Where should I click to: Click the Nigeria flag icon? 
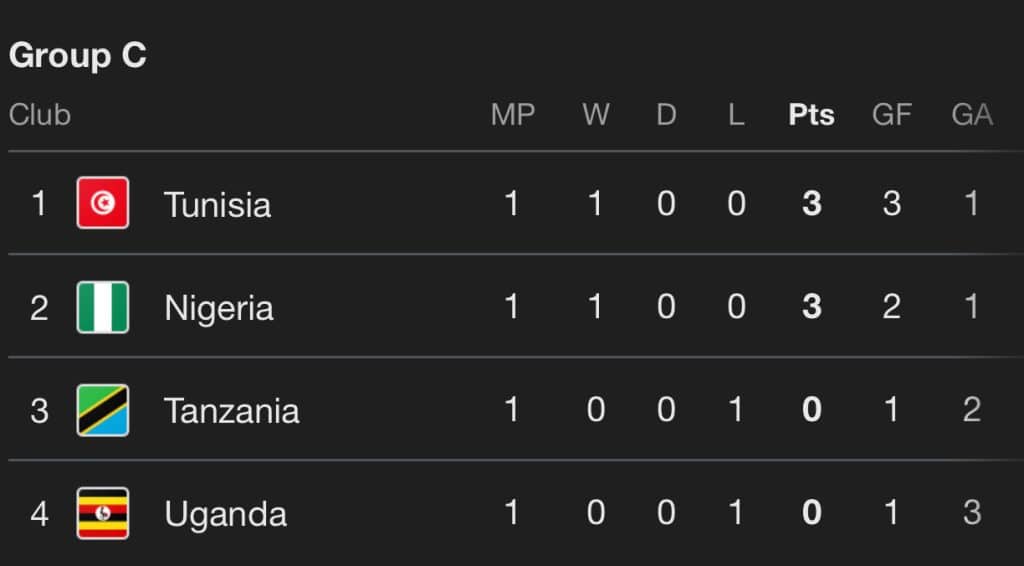tap(103, 307)
